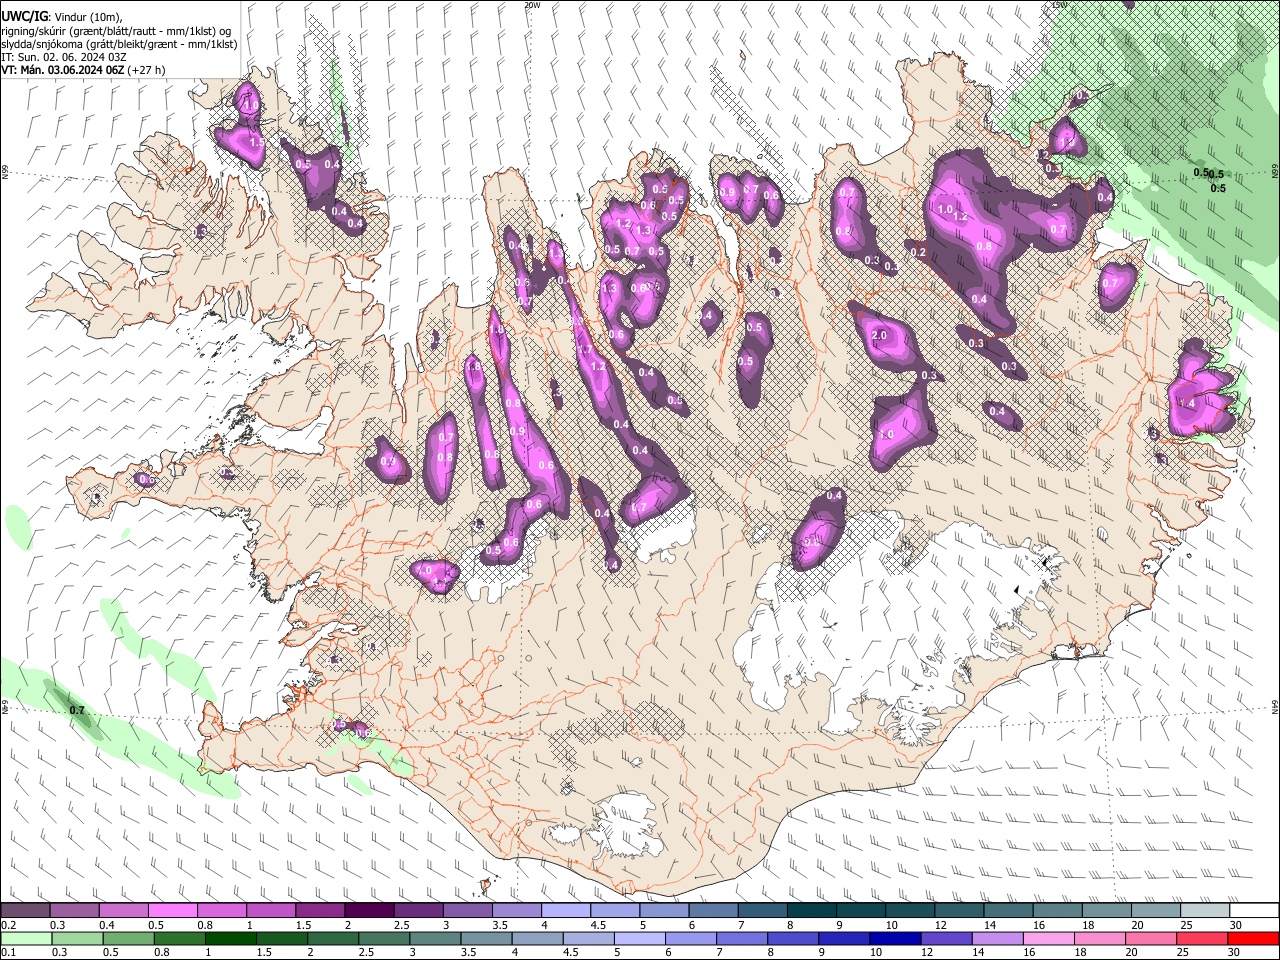Click the 'IT: Sun. 02. 06. 2024 03Z' line
1280x960 pixels.
pos(64,57)
